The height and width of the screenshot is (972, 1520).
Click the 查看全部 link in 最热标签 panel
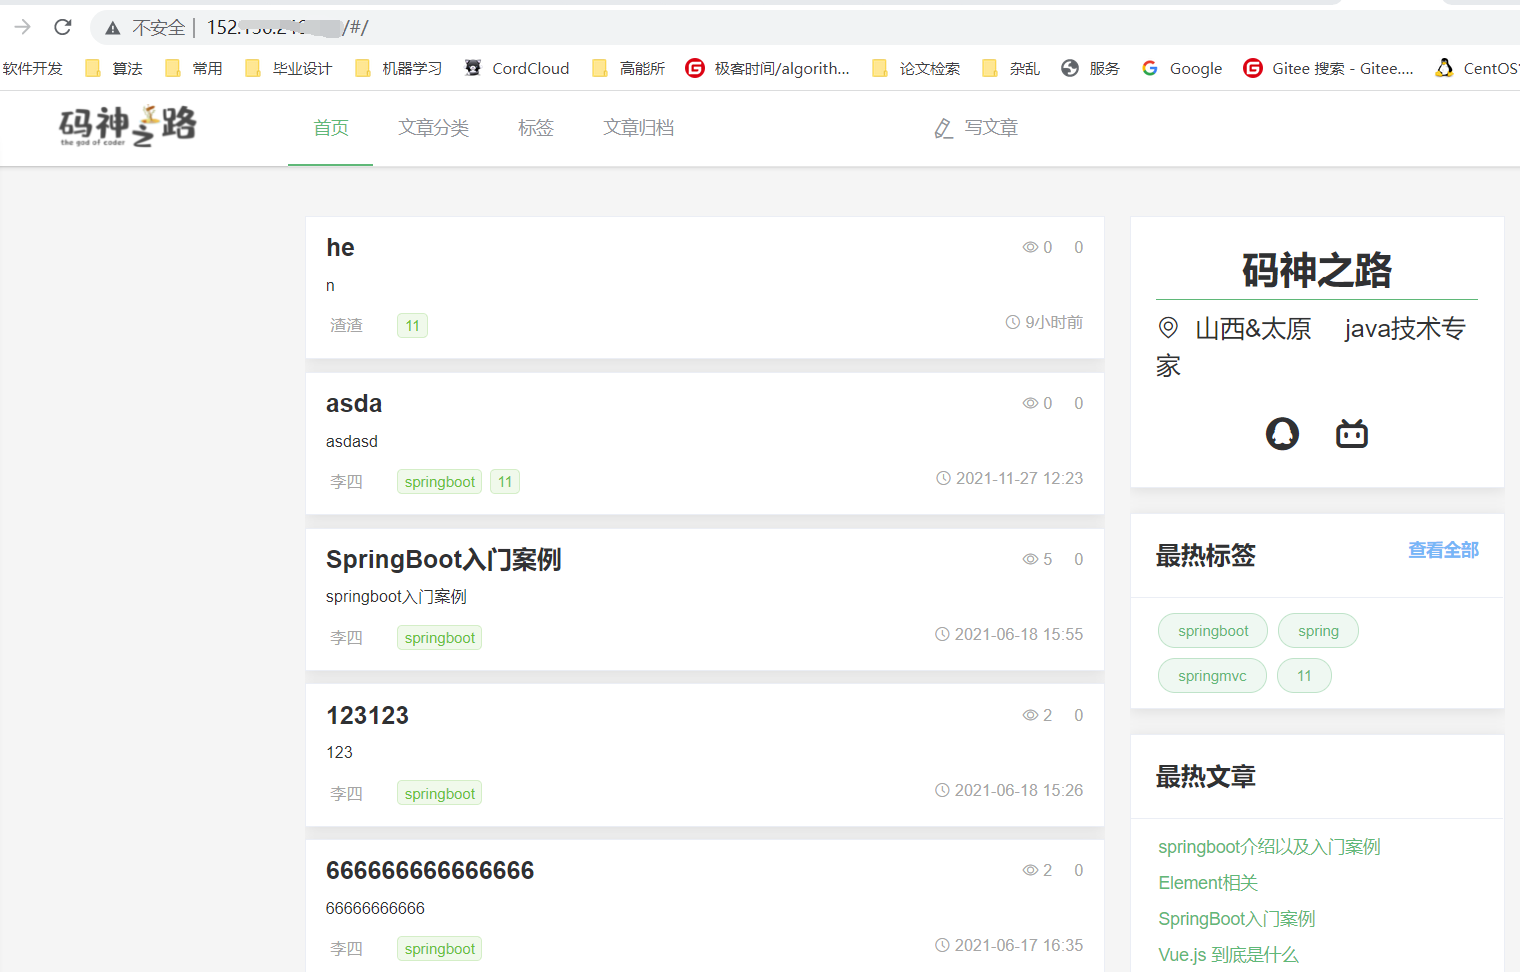(x=1443, y=549)
